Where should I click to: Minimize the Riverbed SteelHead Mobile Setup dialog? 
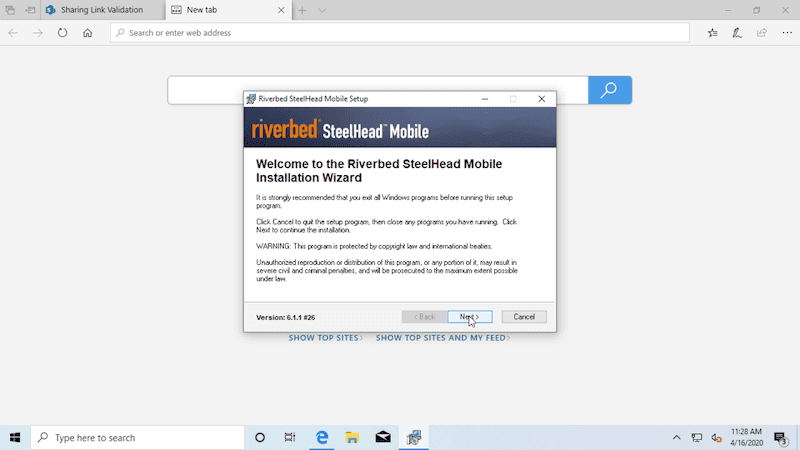pyautogui.click(x=485, y=99)
